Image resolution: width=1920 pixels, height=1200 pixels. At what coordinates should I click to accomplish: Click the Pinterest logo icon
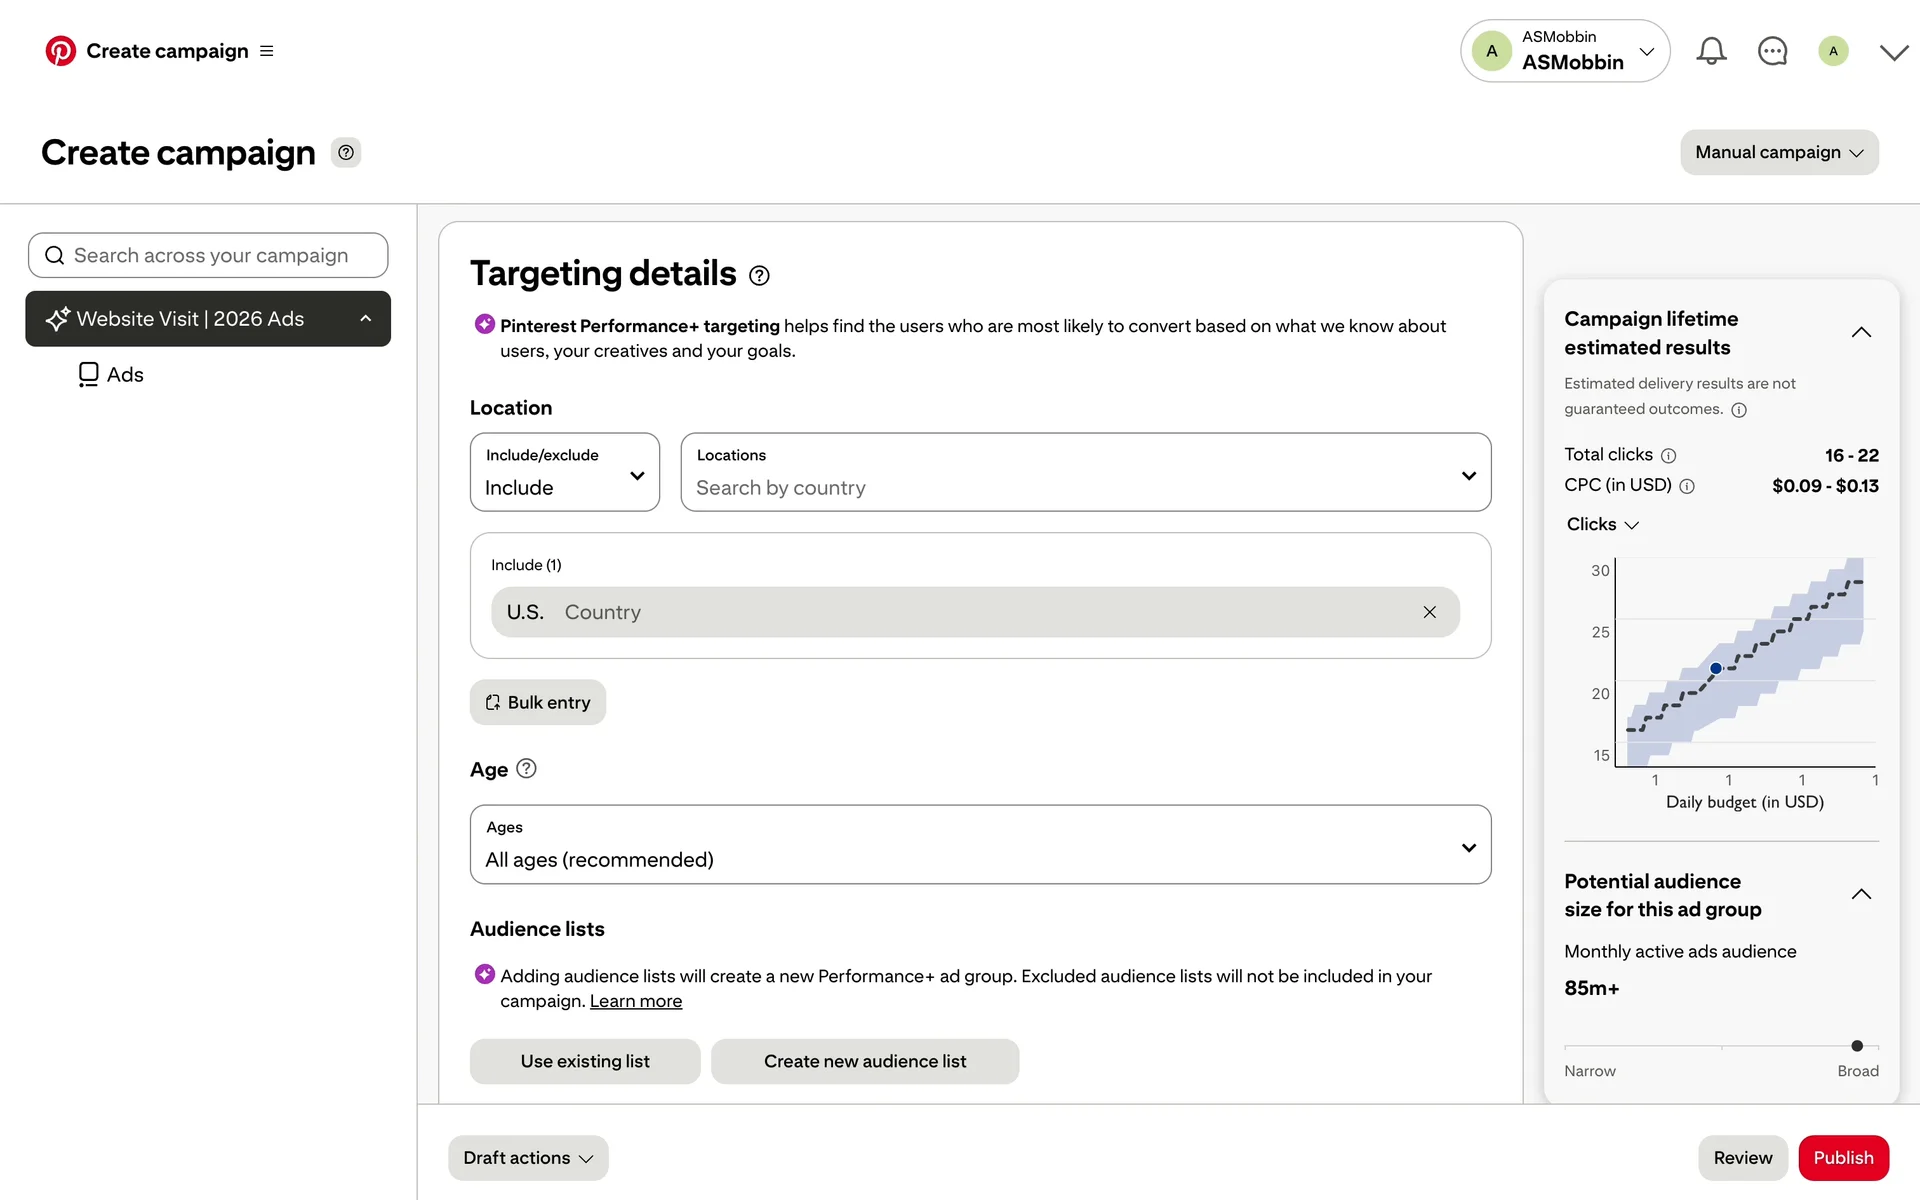pos(60,51)
